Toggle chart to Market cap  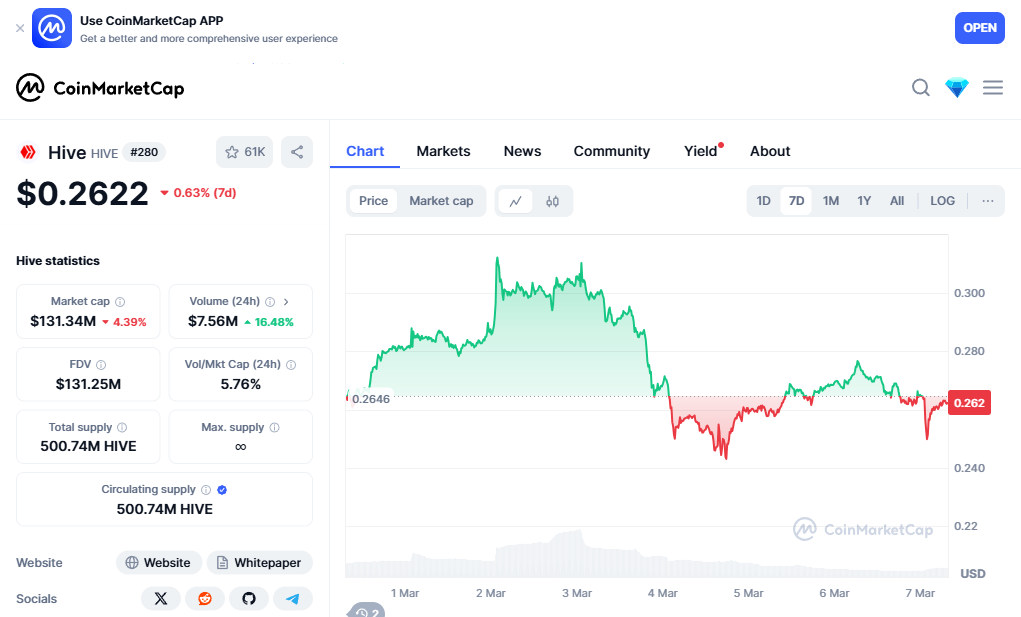click(441, 201)
